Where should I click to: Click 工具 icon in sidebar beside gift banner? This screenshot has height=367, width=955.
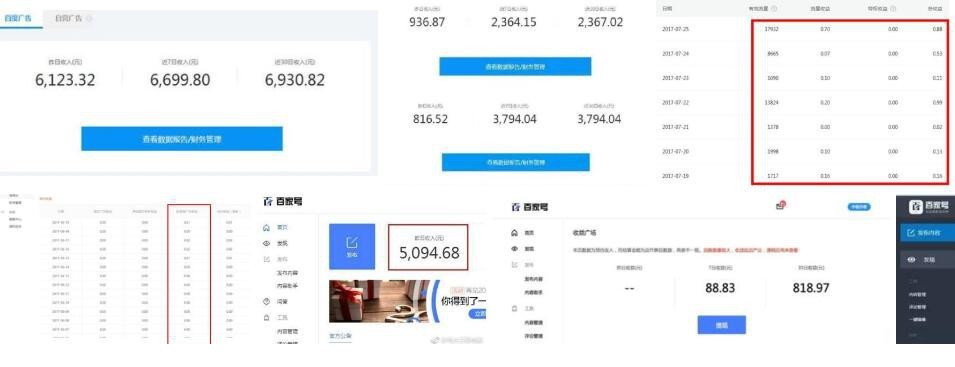[266, 318]
